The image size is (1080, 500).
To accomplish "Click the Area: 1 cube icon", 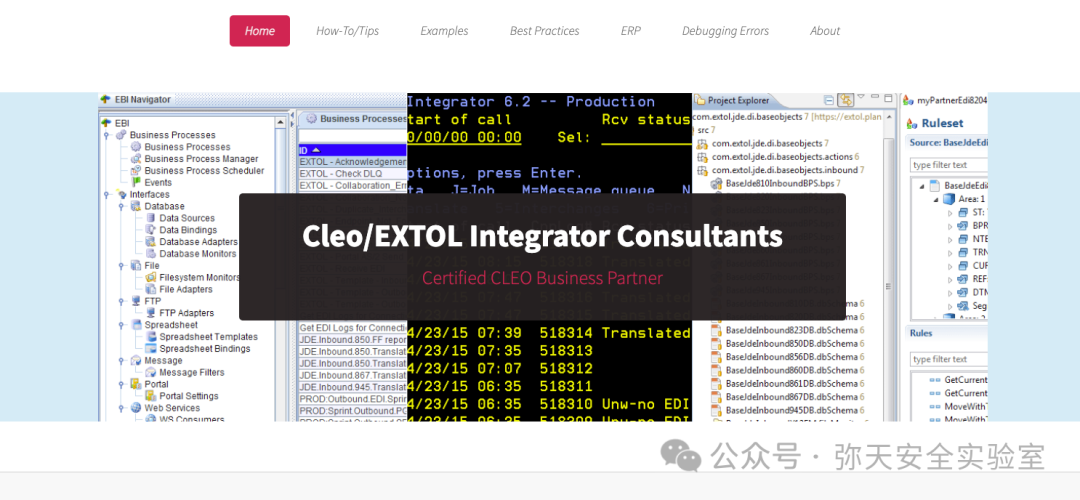I will click(949, 198).
